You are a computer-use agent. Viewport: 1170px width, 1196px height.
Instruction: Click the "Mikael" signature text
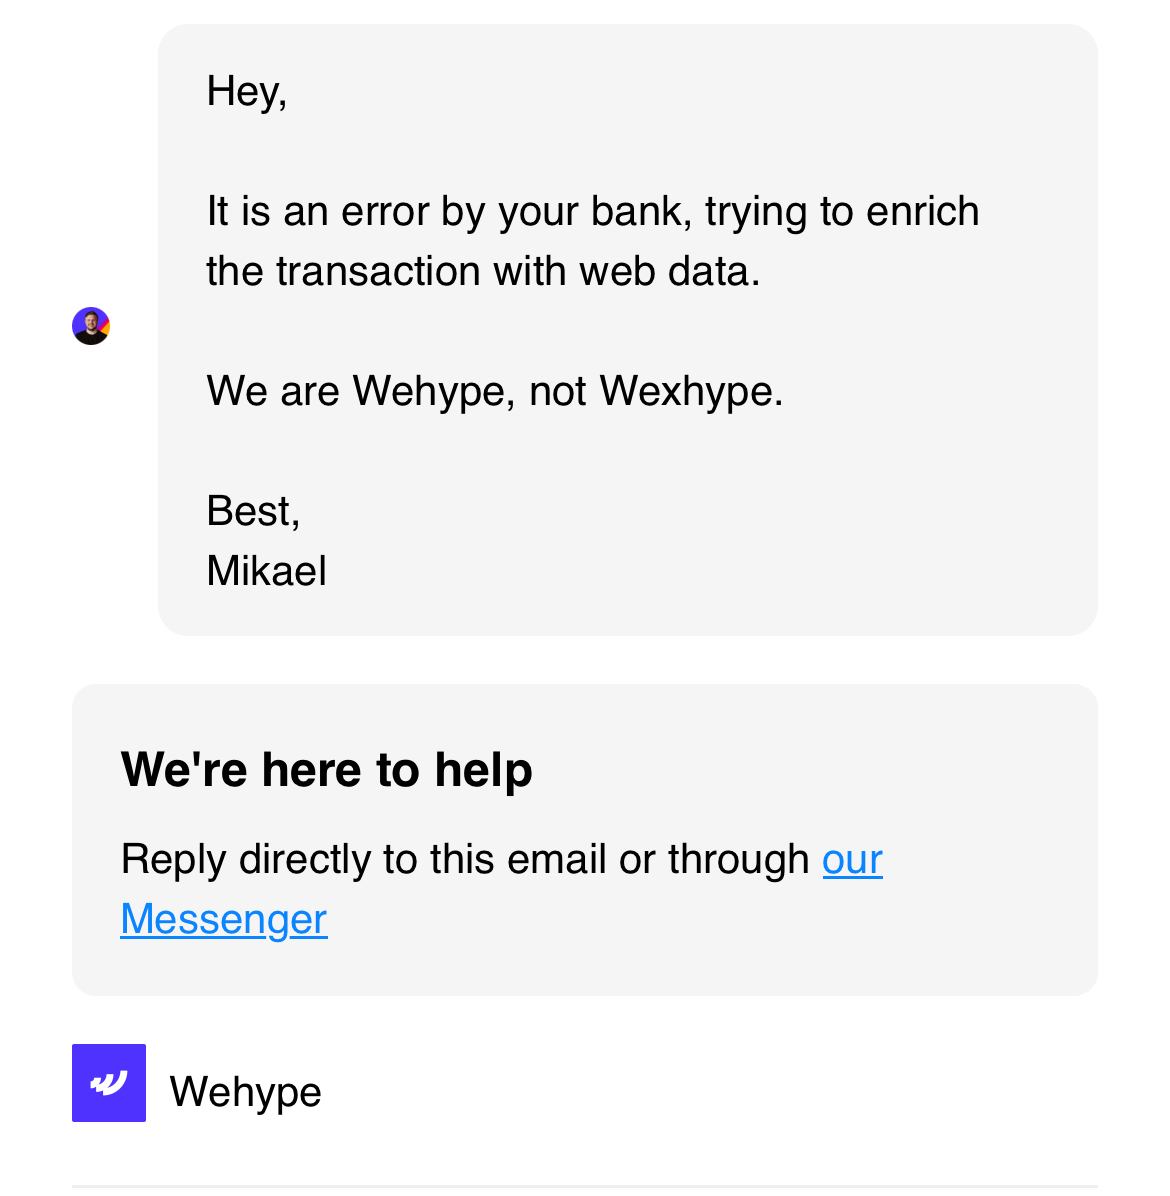coord(266,571)
